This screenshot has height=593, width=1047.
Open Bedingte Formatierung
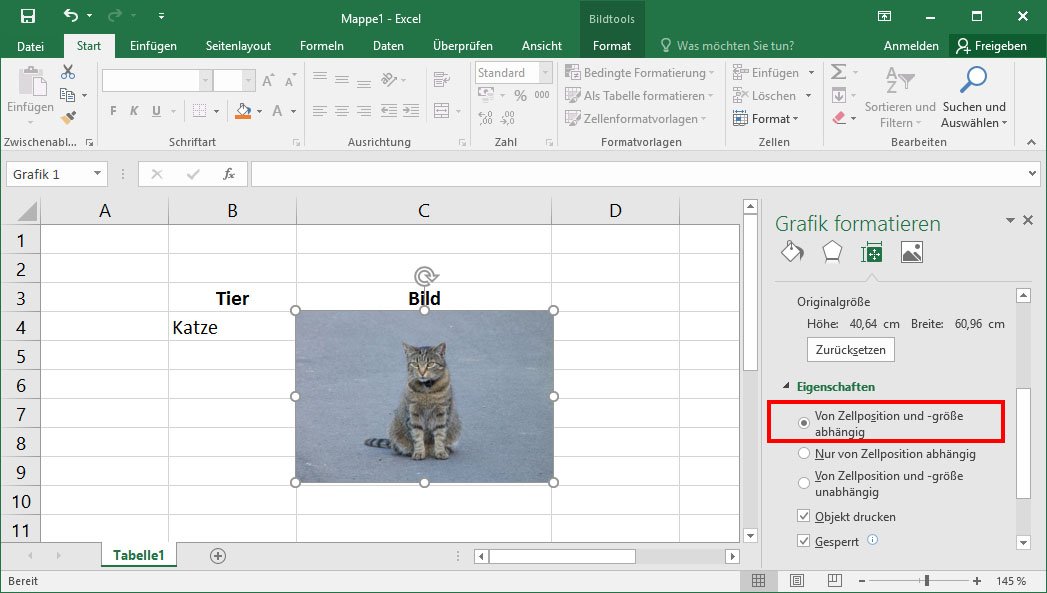pyautogui.click(x=640, y=71)
